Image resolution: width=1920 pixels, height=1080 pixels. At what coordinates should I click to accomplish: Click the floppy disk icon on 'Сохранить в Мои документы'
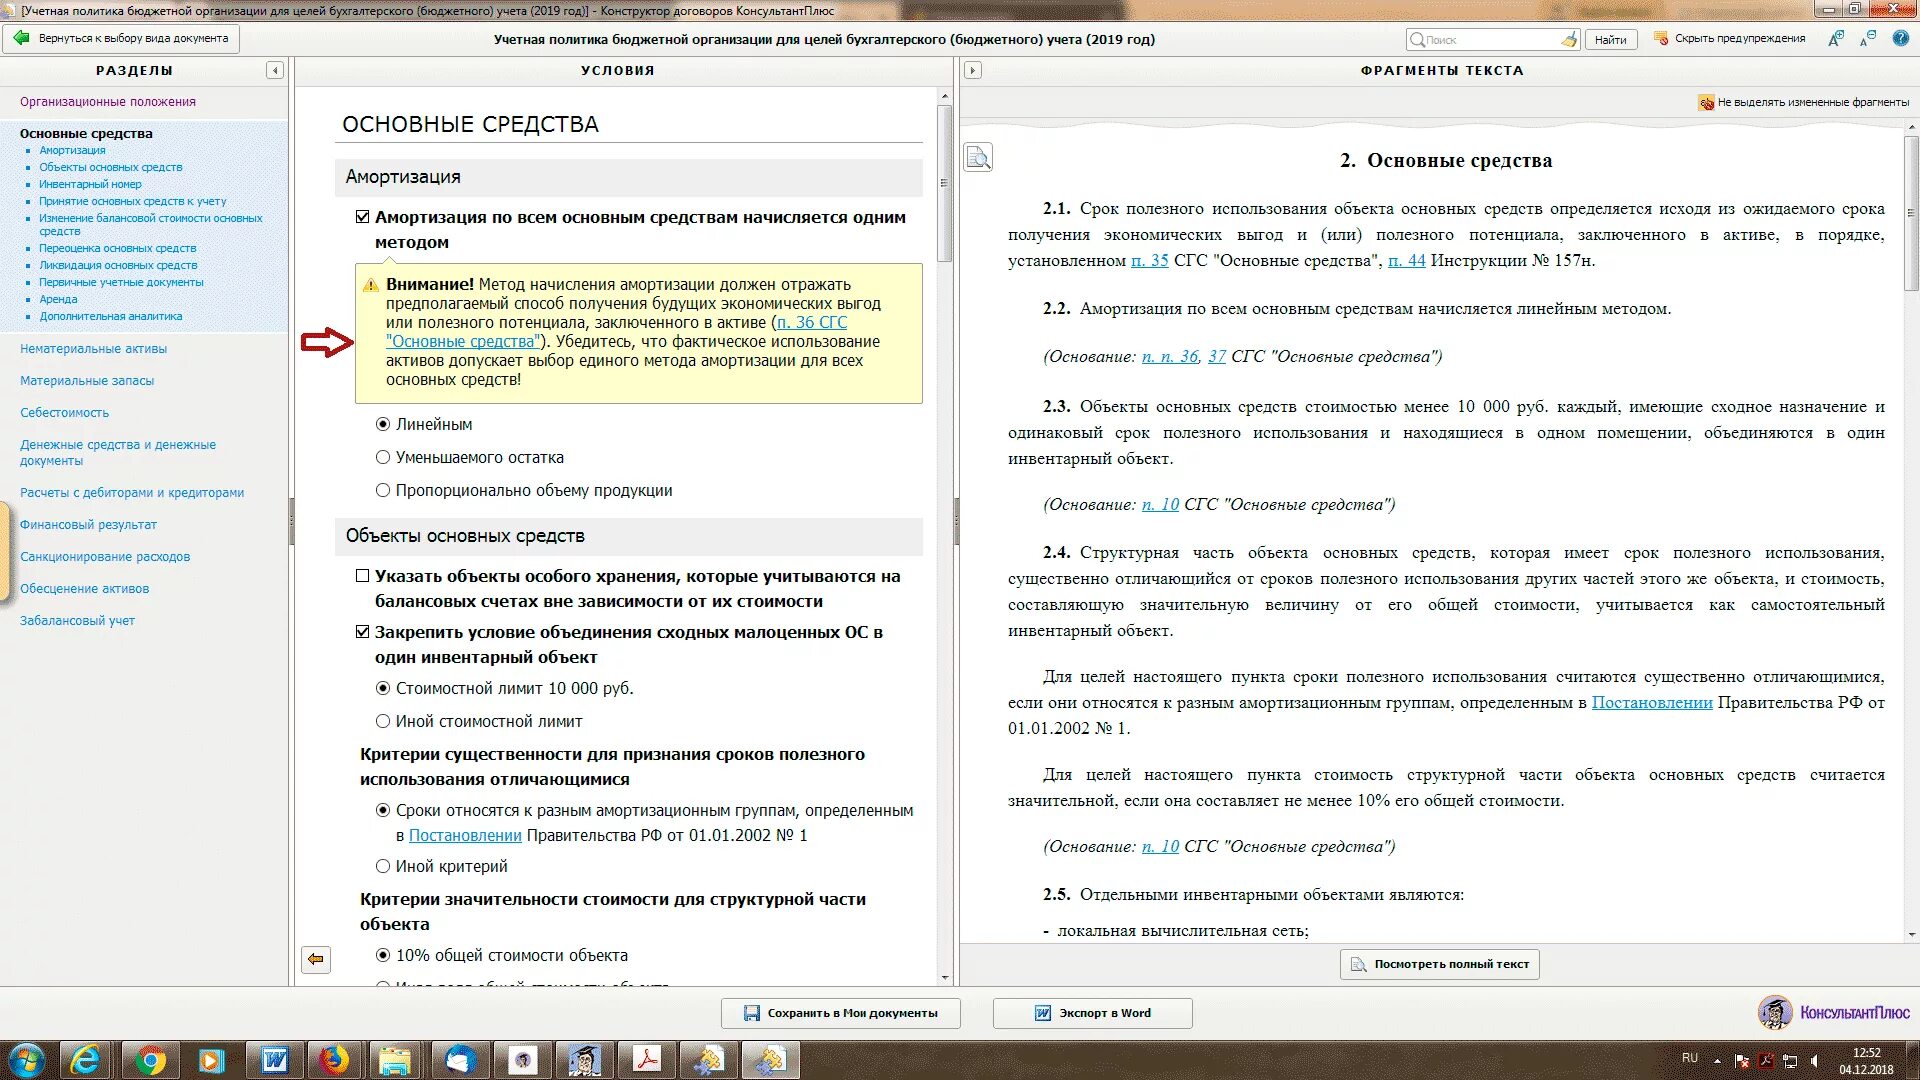[x=752, y=1013]
